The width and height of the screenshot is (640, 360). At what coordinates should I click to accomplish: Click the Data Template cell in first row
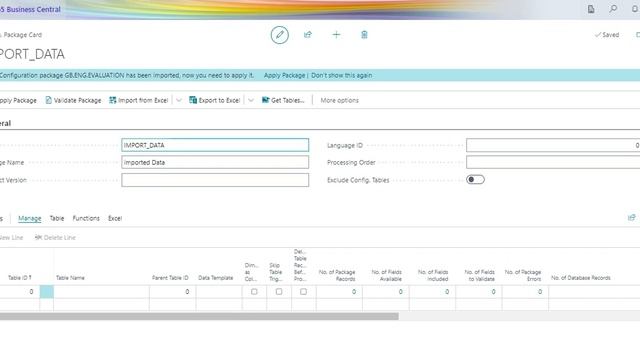click(219, 292)
